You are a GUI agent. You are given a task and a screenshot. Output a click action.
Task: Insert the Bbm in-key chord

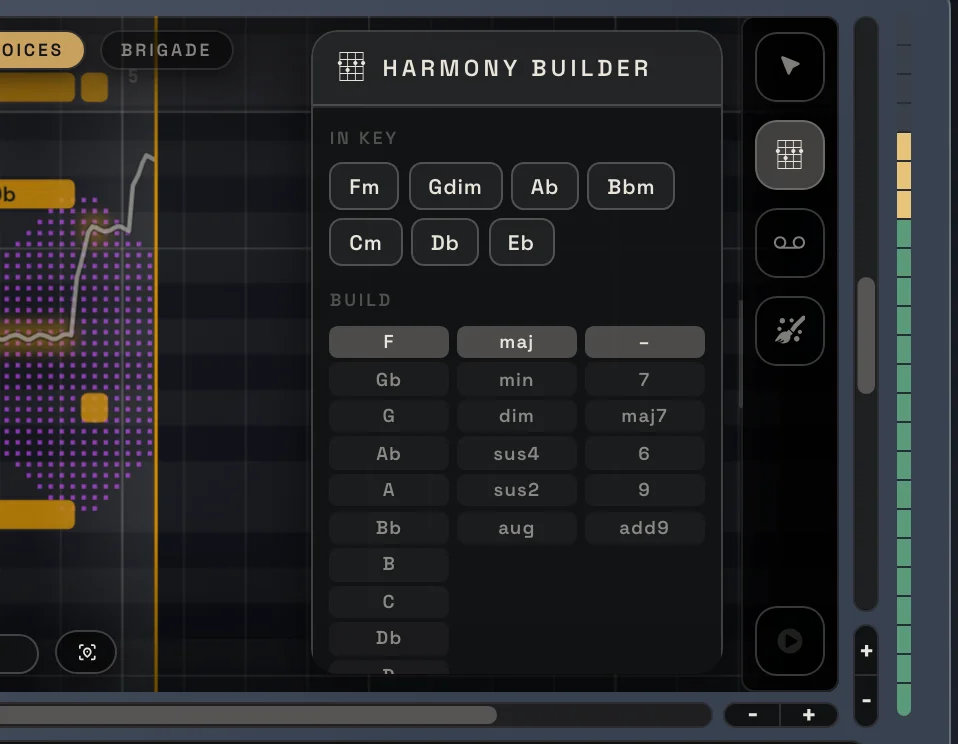(x=631, y=186)
